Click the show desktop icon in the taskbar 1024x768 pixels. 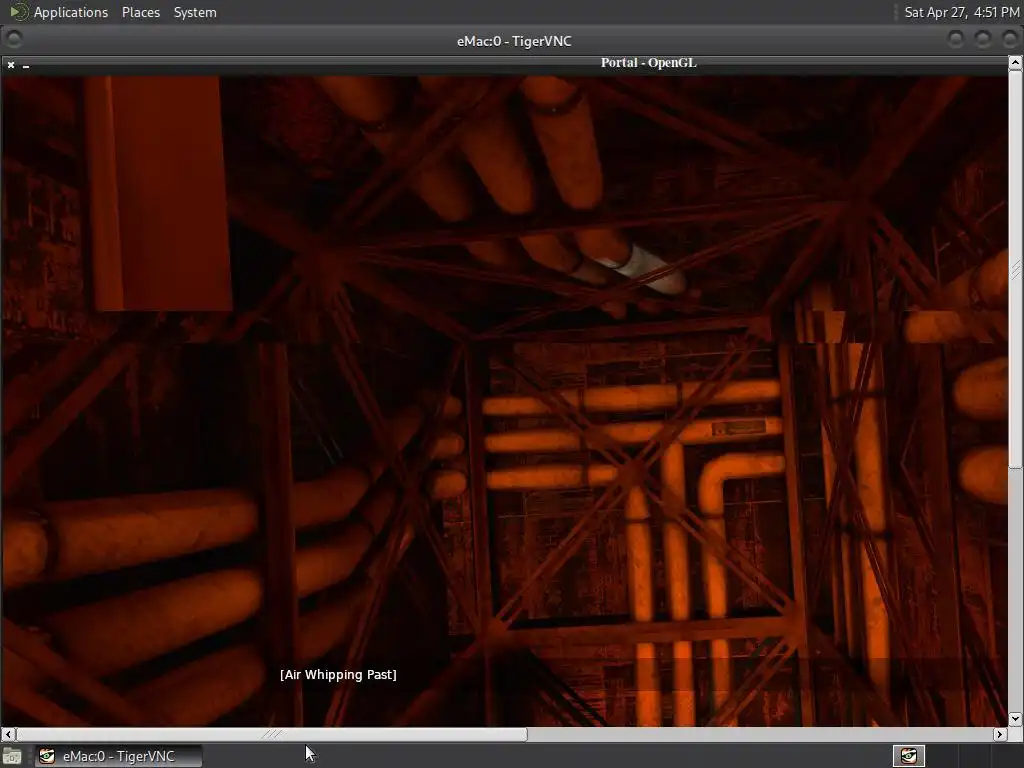pos(12,756)
